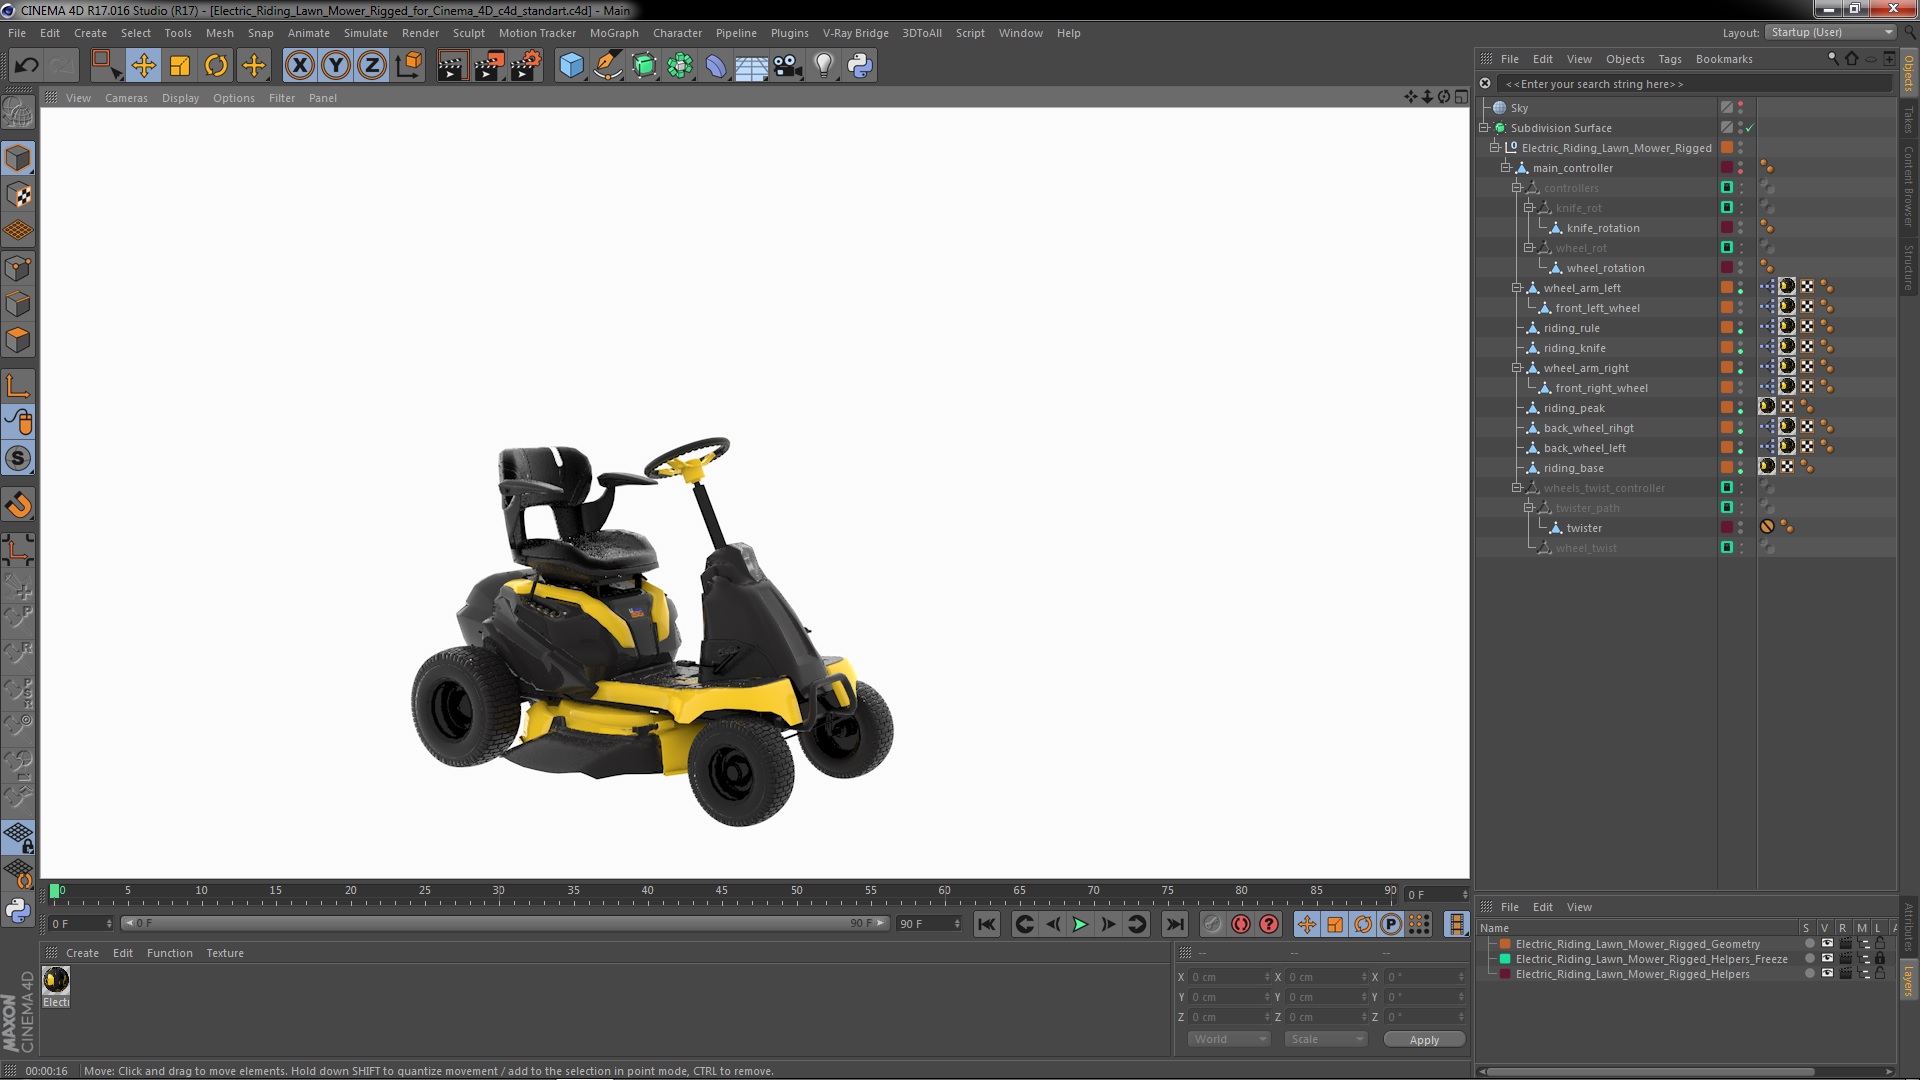Toggle visibility eye for the Rigged_Geometry layer
The image size is (1920, 1080).
1827,944
